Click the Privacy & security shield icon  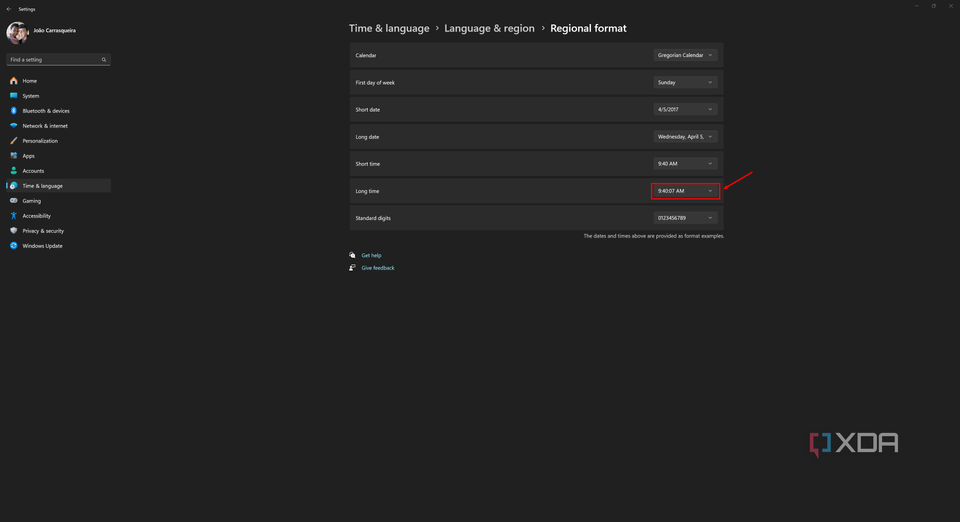(x=14, y=231)
